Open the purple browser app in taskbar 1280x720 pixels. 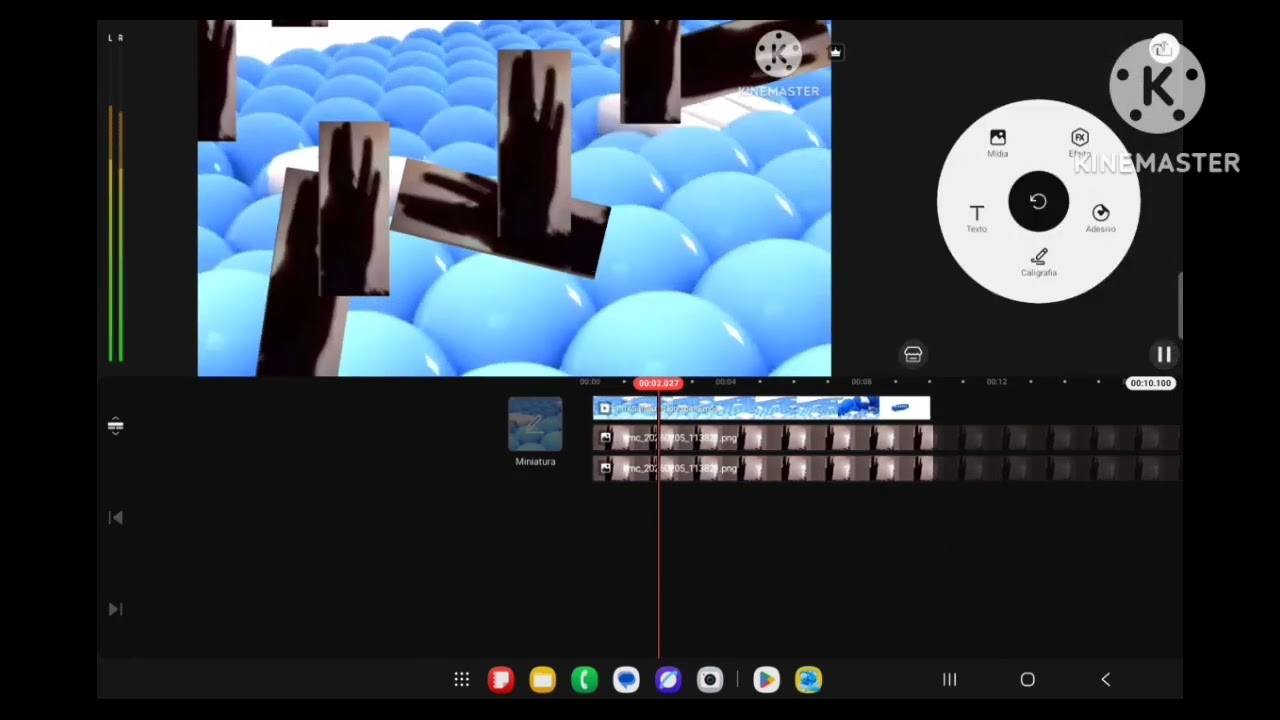click(x=668, y=680)
